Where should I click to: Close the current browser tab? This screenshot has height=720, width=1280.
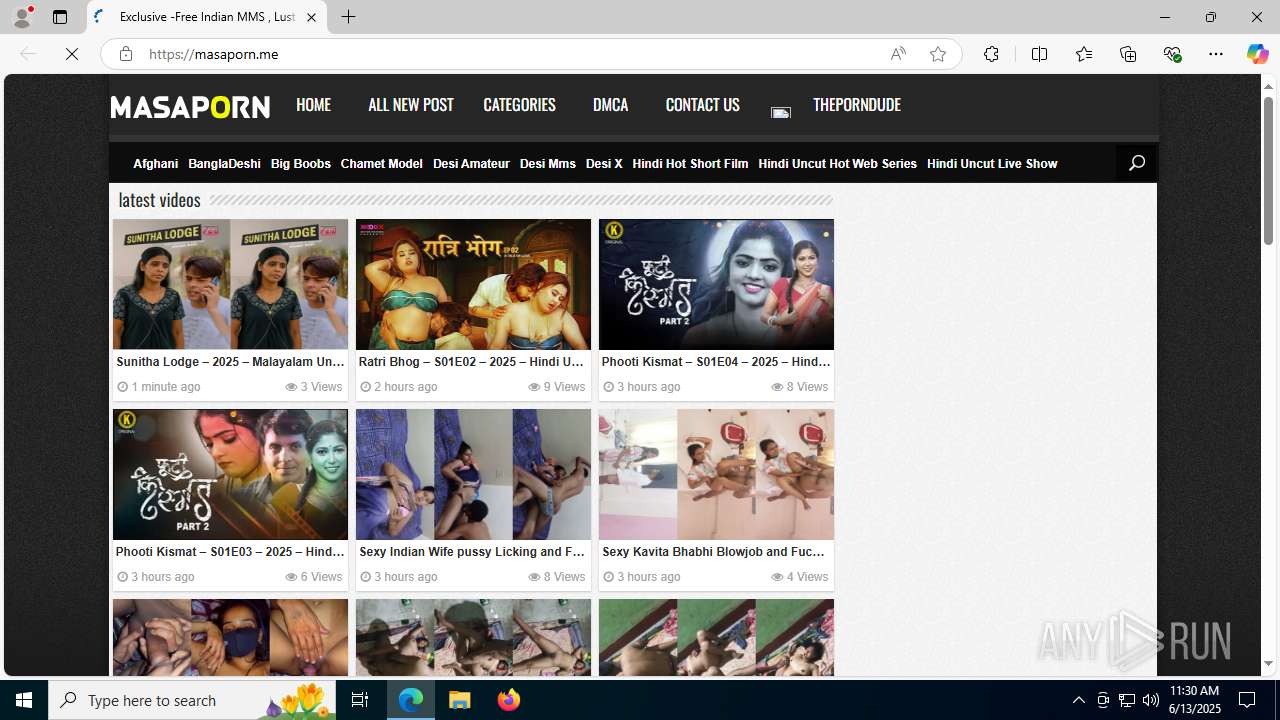point(311,17)
